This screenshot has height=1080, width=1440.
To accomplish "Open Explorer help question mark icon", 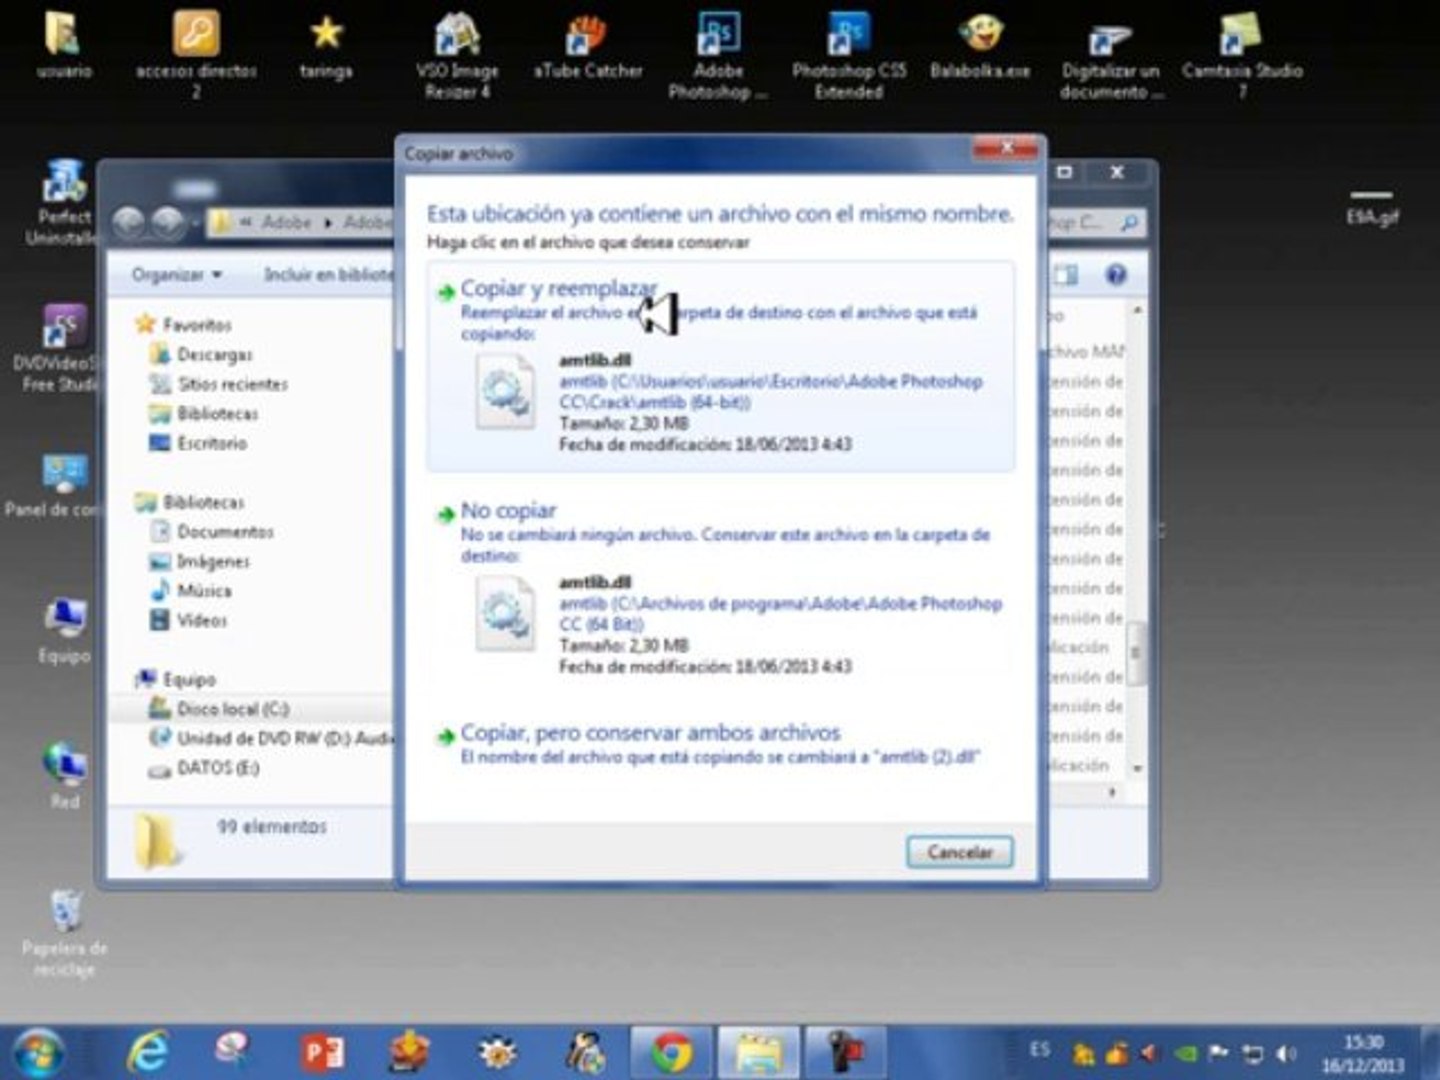I will [1116, 274].
